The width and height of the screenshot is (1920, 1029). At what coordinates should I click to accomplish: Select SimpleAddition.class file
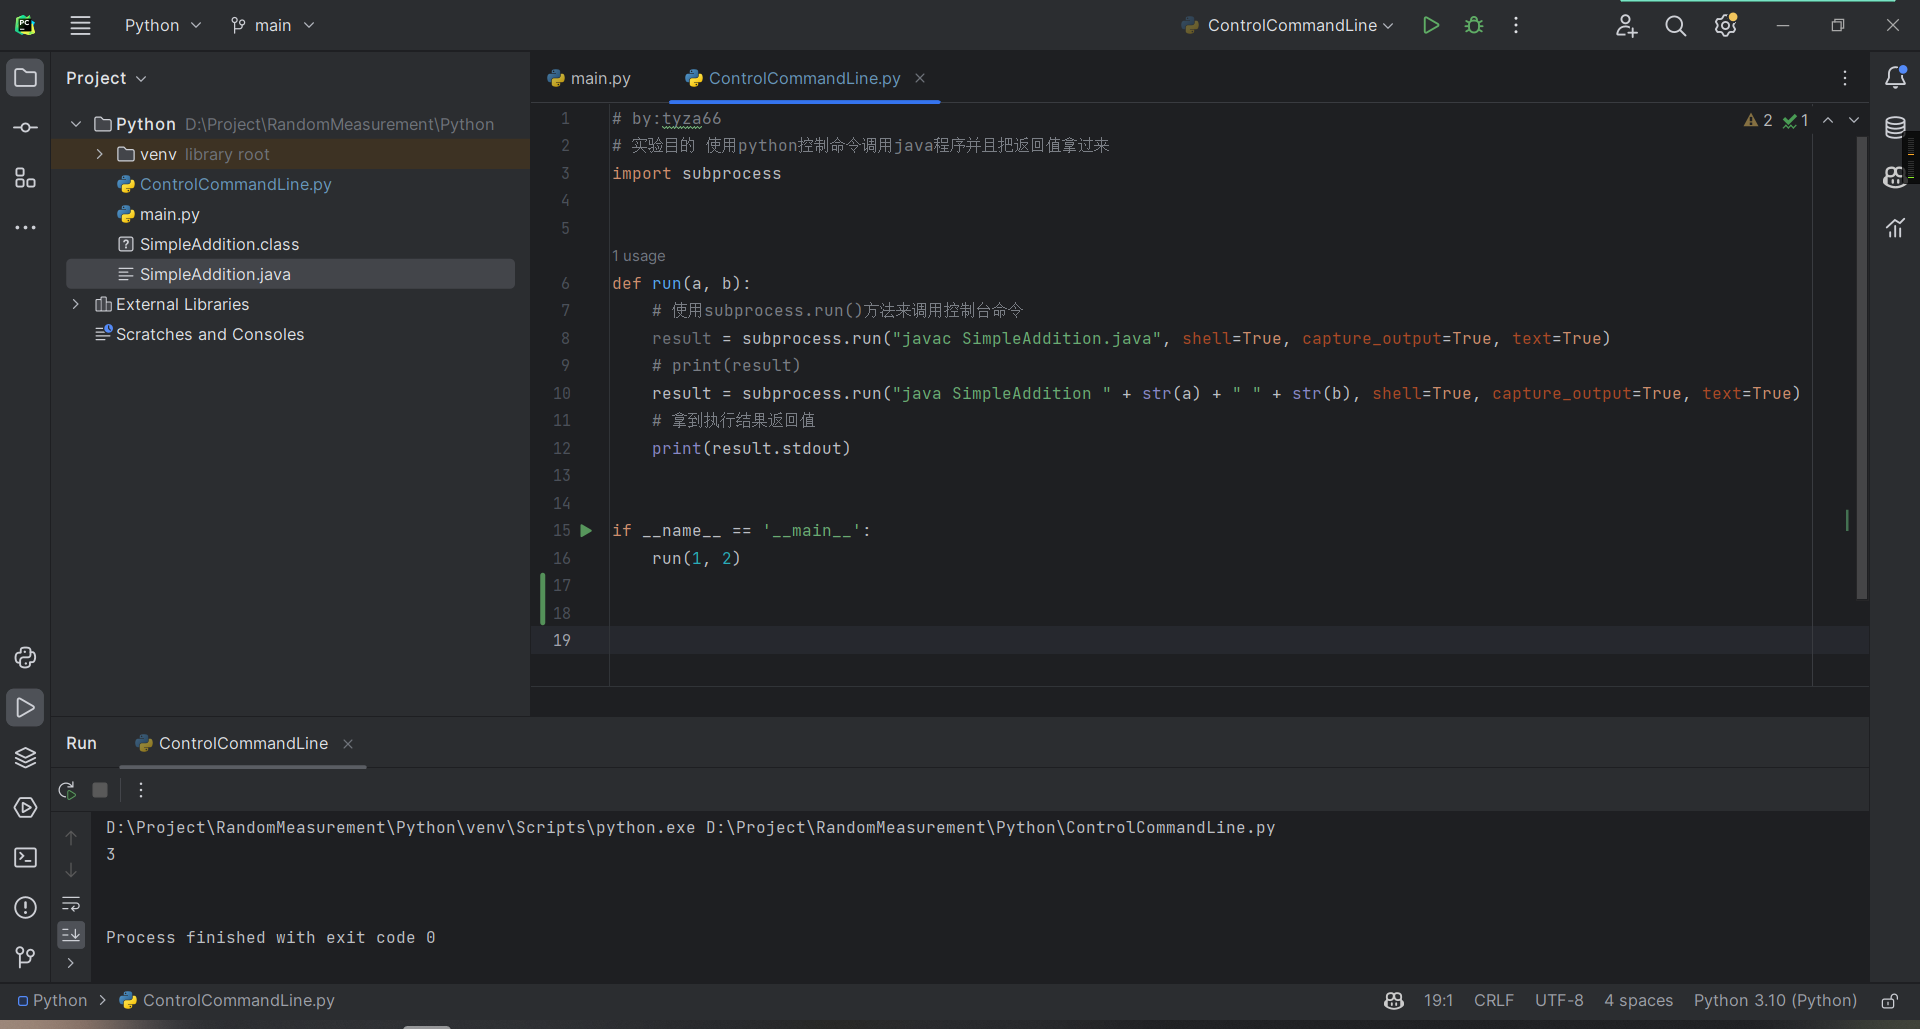(x=219, y=244)
